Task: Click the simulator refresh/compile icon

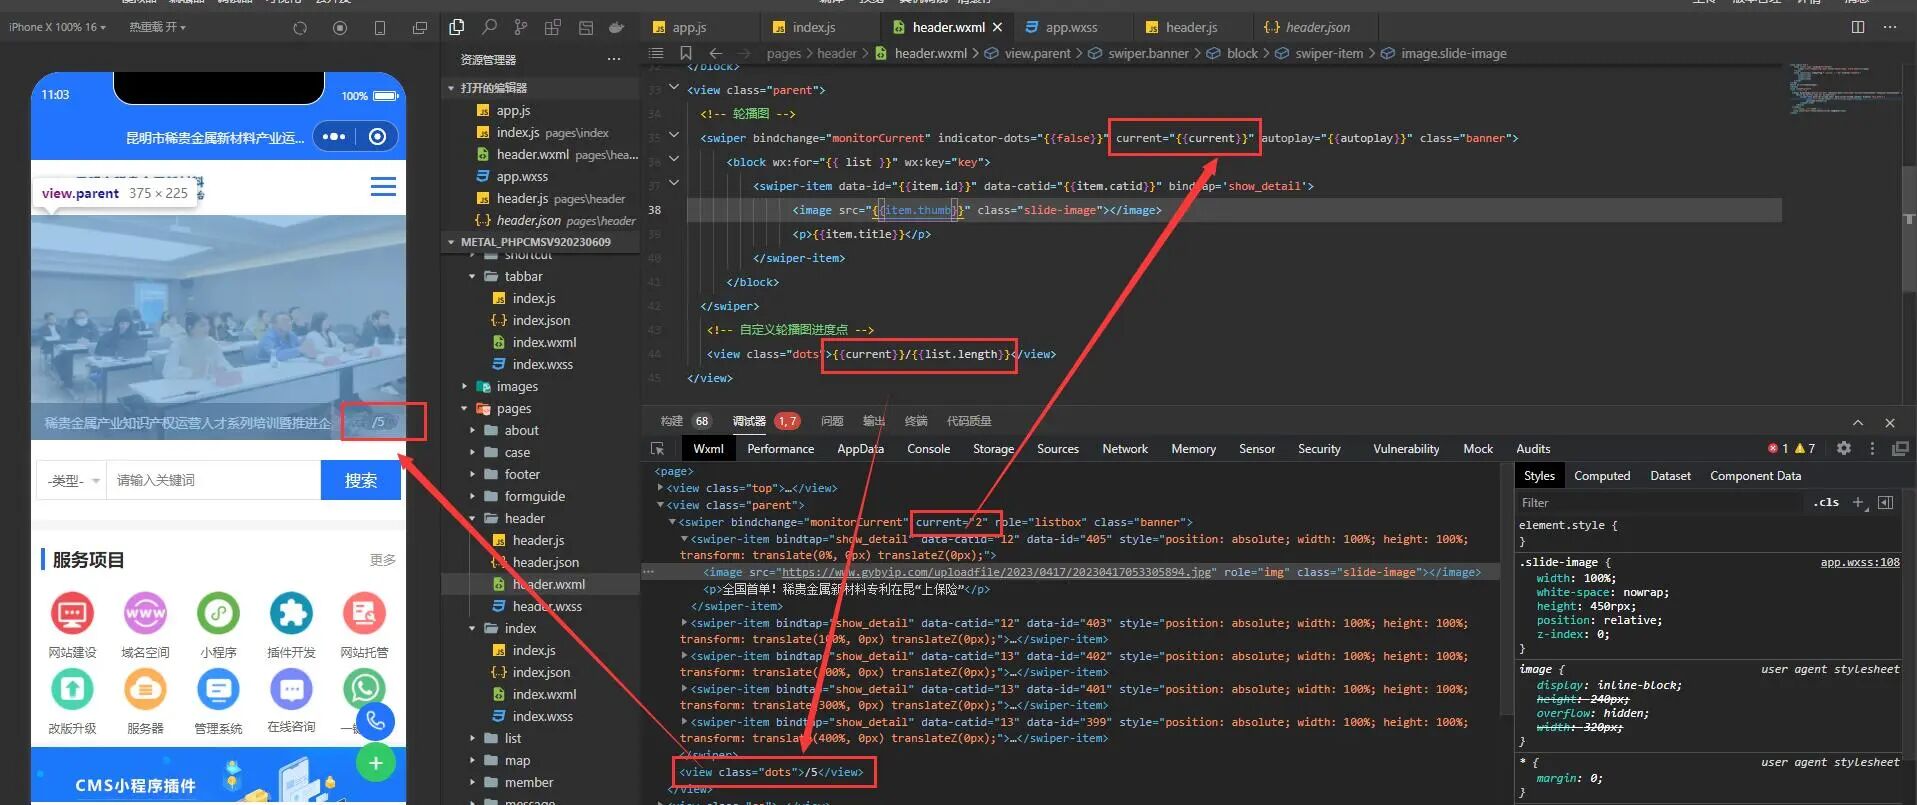Action: [300, 28]
